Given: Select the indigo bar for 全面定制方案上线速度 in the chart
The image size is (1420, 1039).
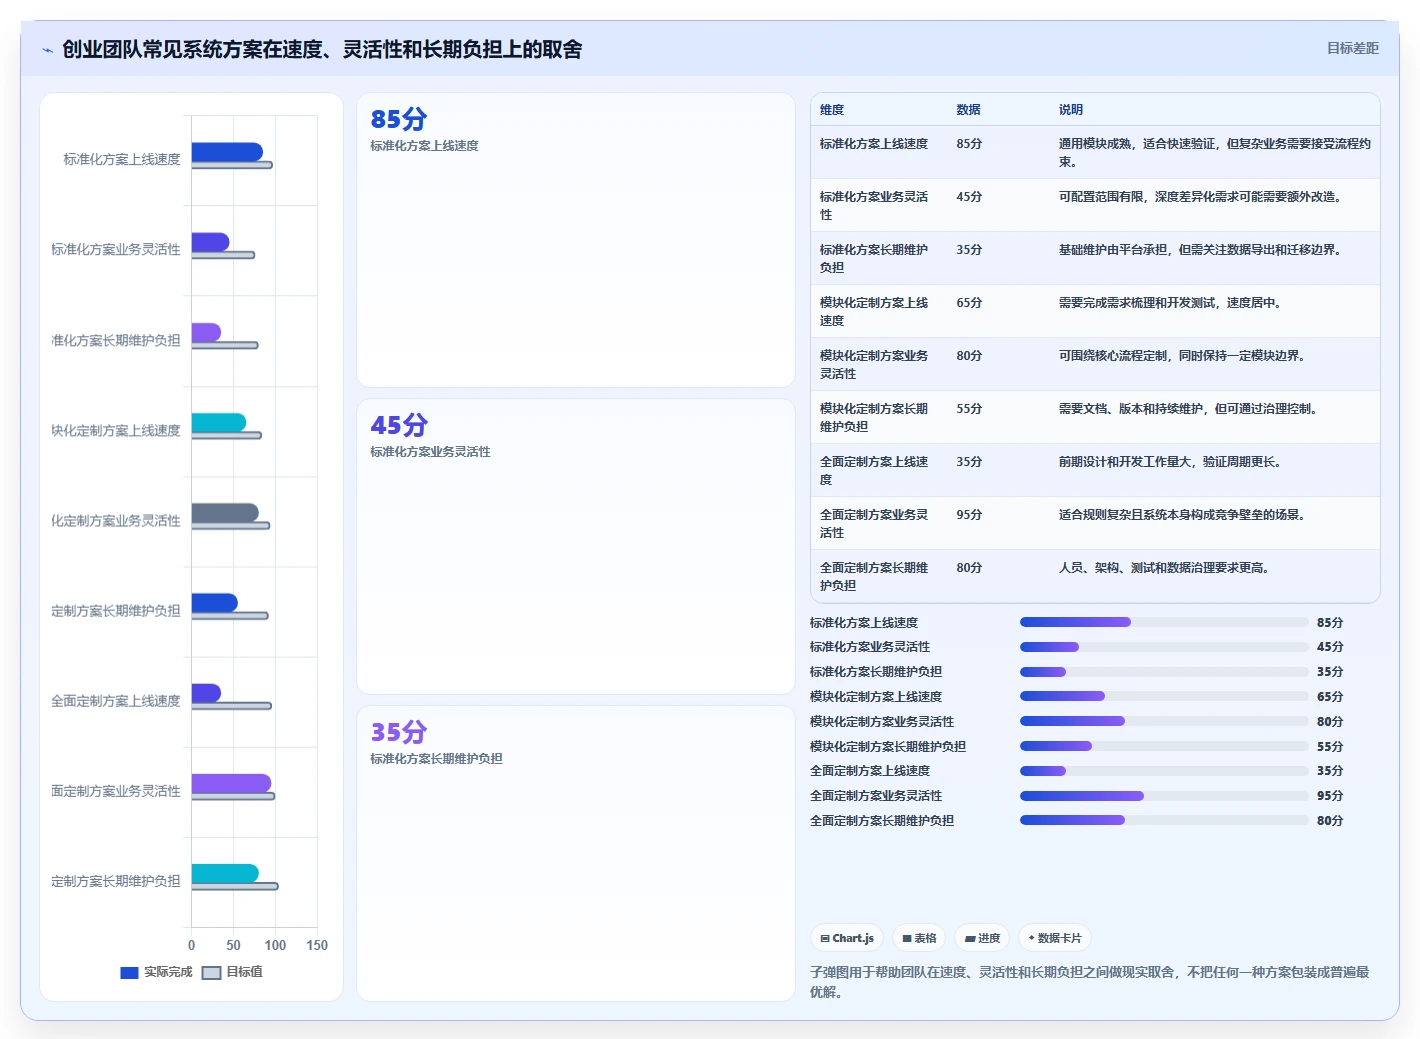Looking at the screenshot, I should 206,693.
